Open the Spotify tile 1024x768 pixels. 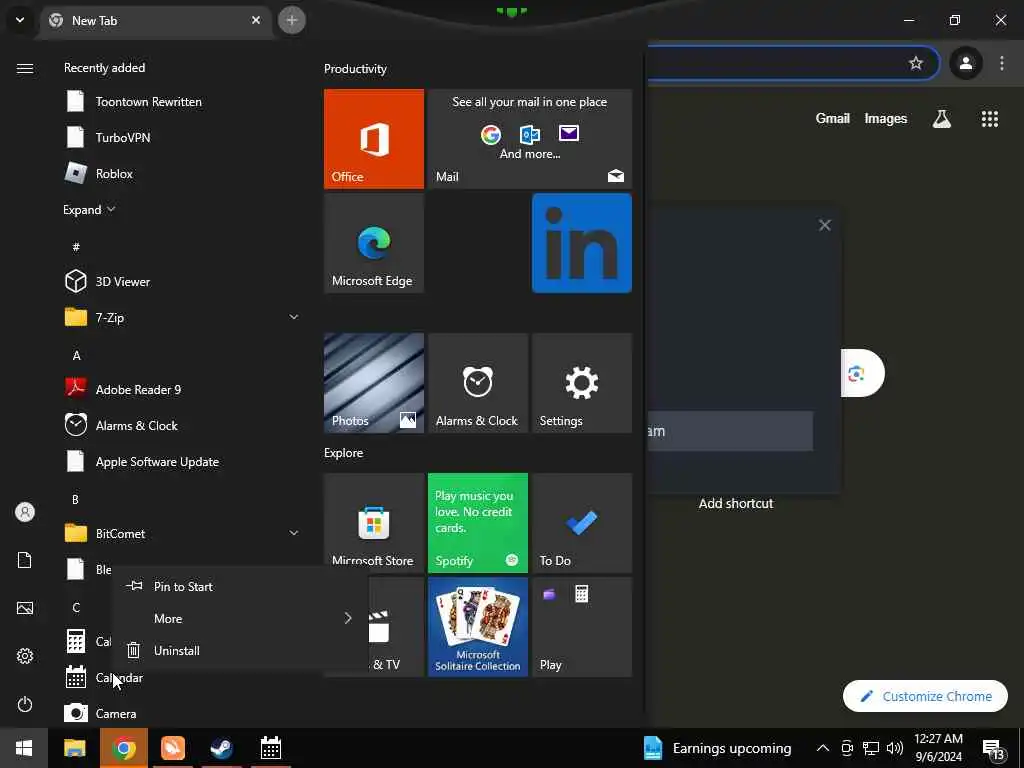pos(477,522)
